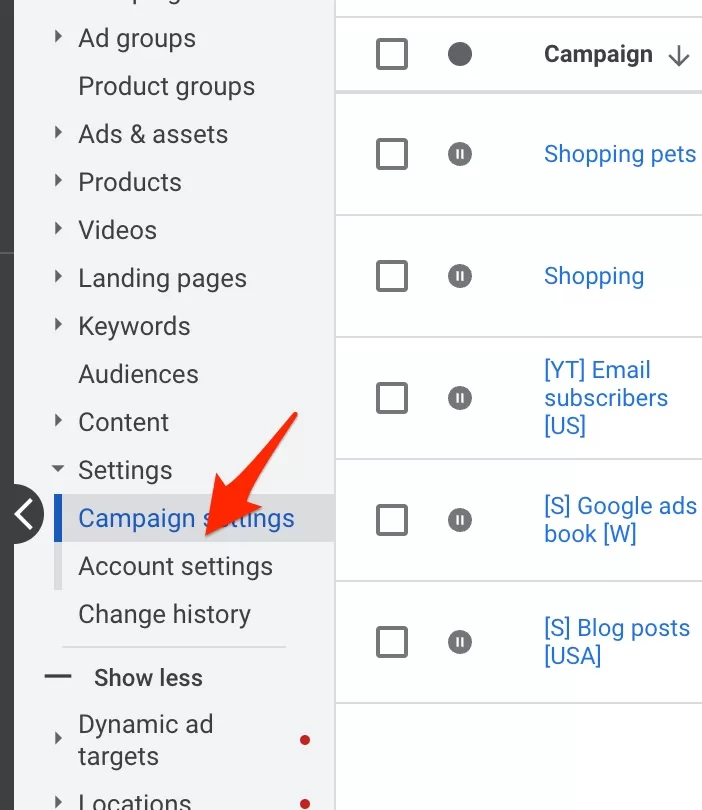This screenshot has height=810, width=702.
Task: Open [S] Blog posts [USA] campaign
Action: pos(617,642)
